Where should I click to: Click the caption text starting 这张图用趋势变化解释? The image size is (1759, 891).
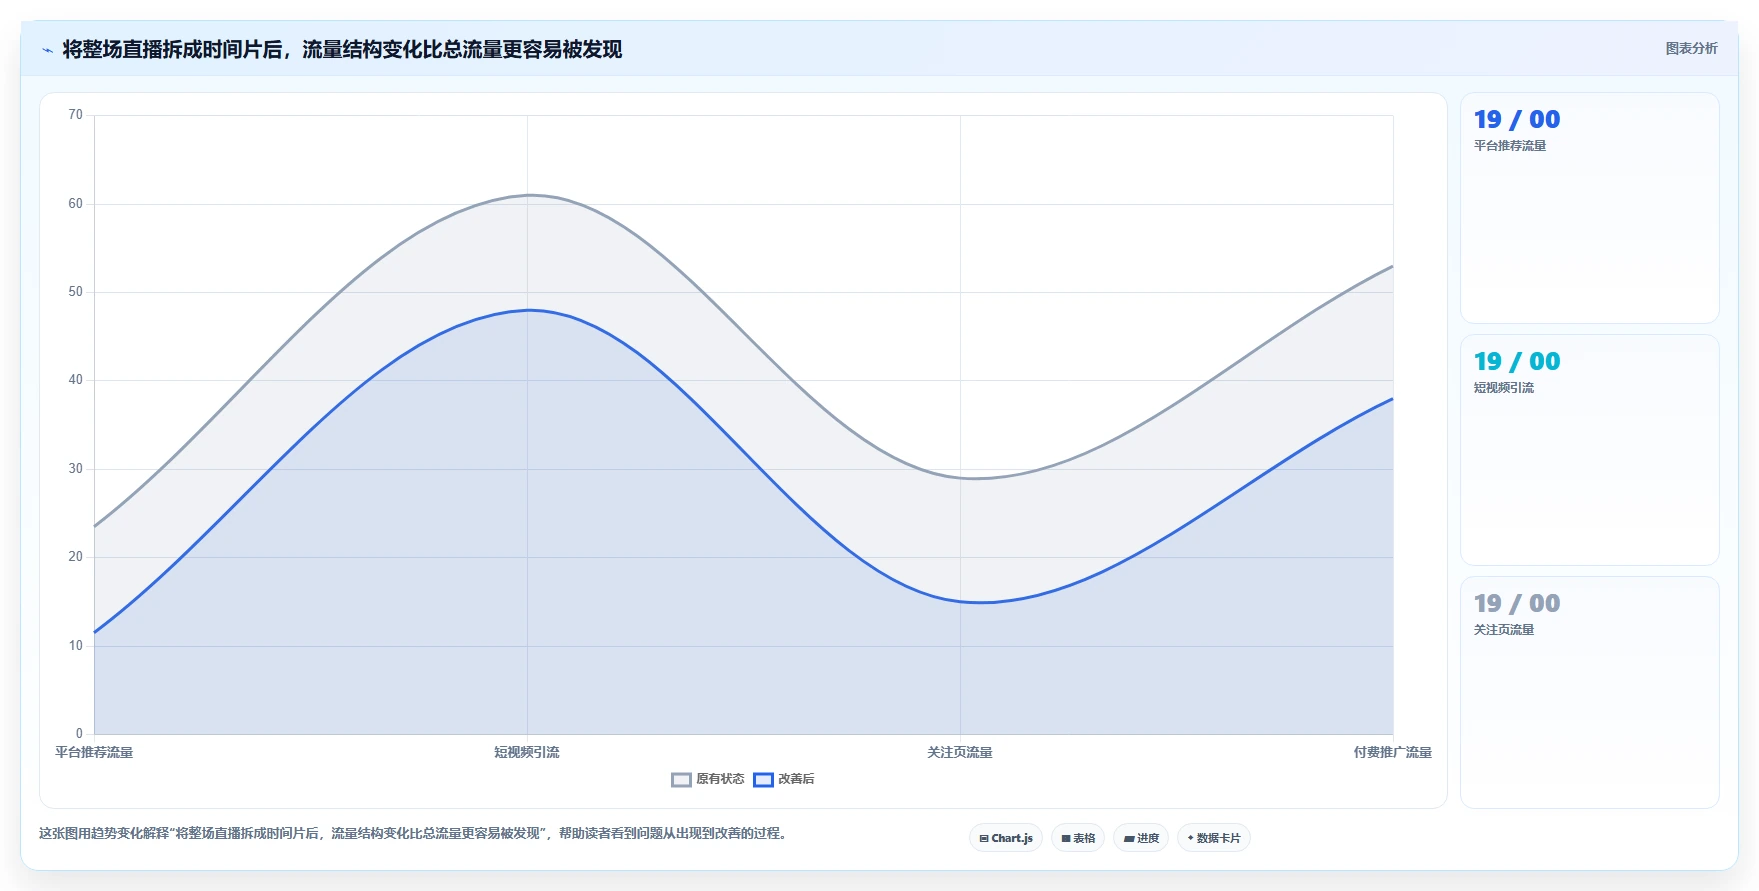click(x=412, y=833)
